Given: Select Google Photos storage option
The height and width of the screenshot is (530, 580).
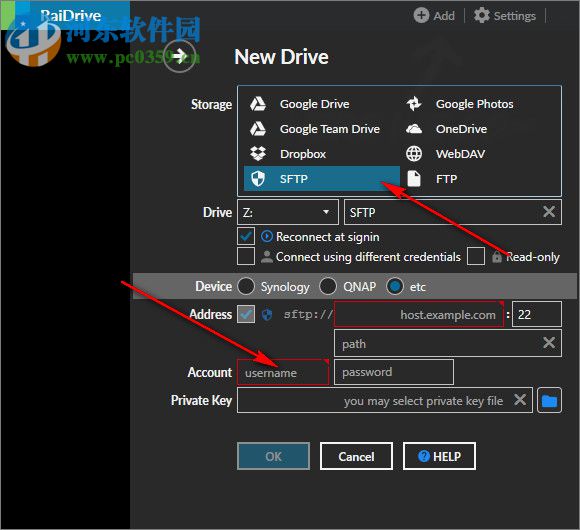Looking at the screenshot, I should [x=477, y=104].
